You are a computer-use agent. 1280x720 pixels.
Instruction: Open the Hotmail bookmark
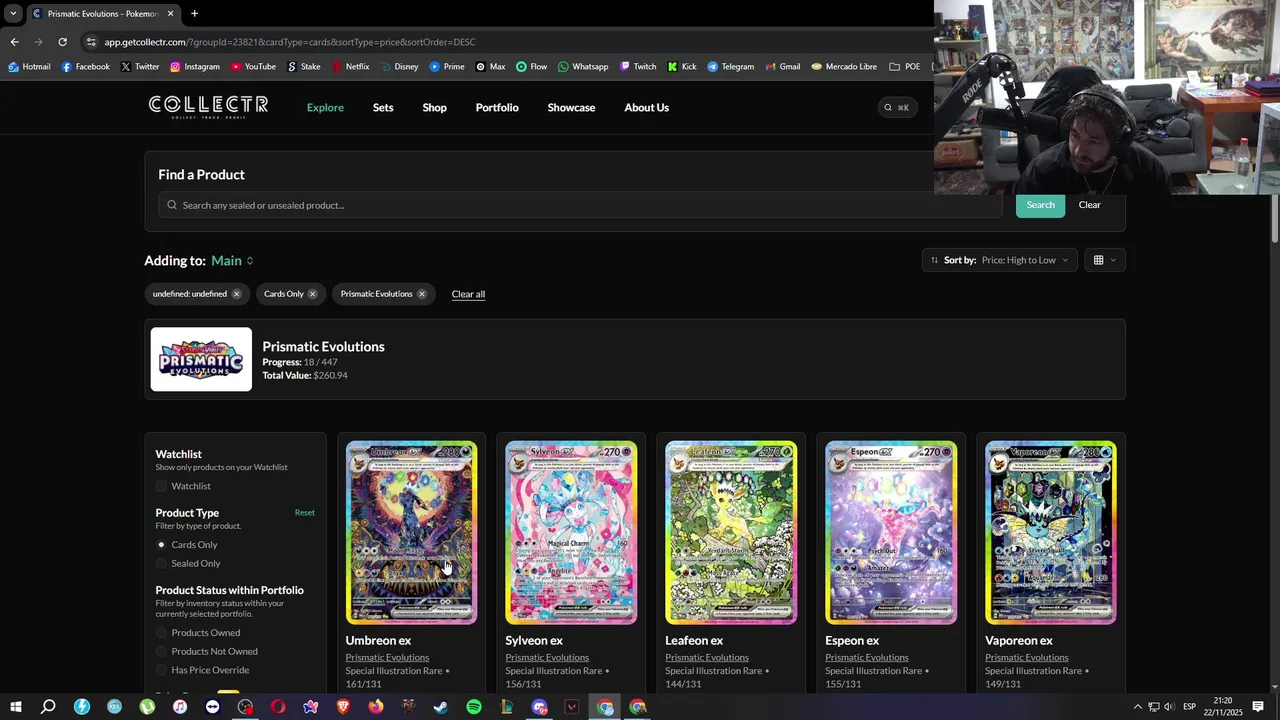[29, 67]
